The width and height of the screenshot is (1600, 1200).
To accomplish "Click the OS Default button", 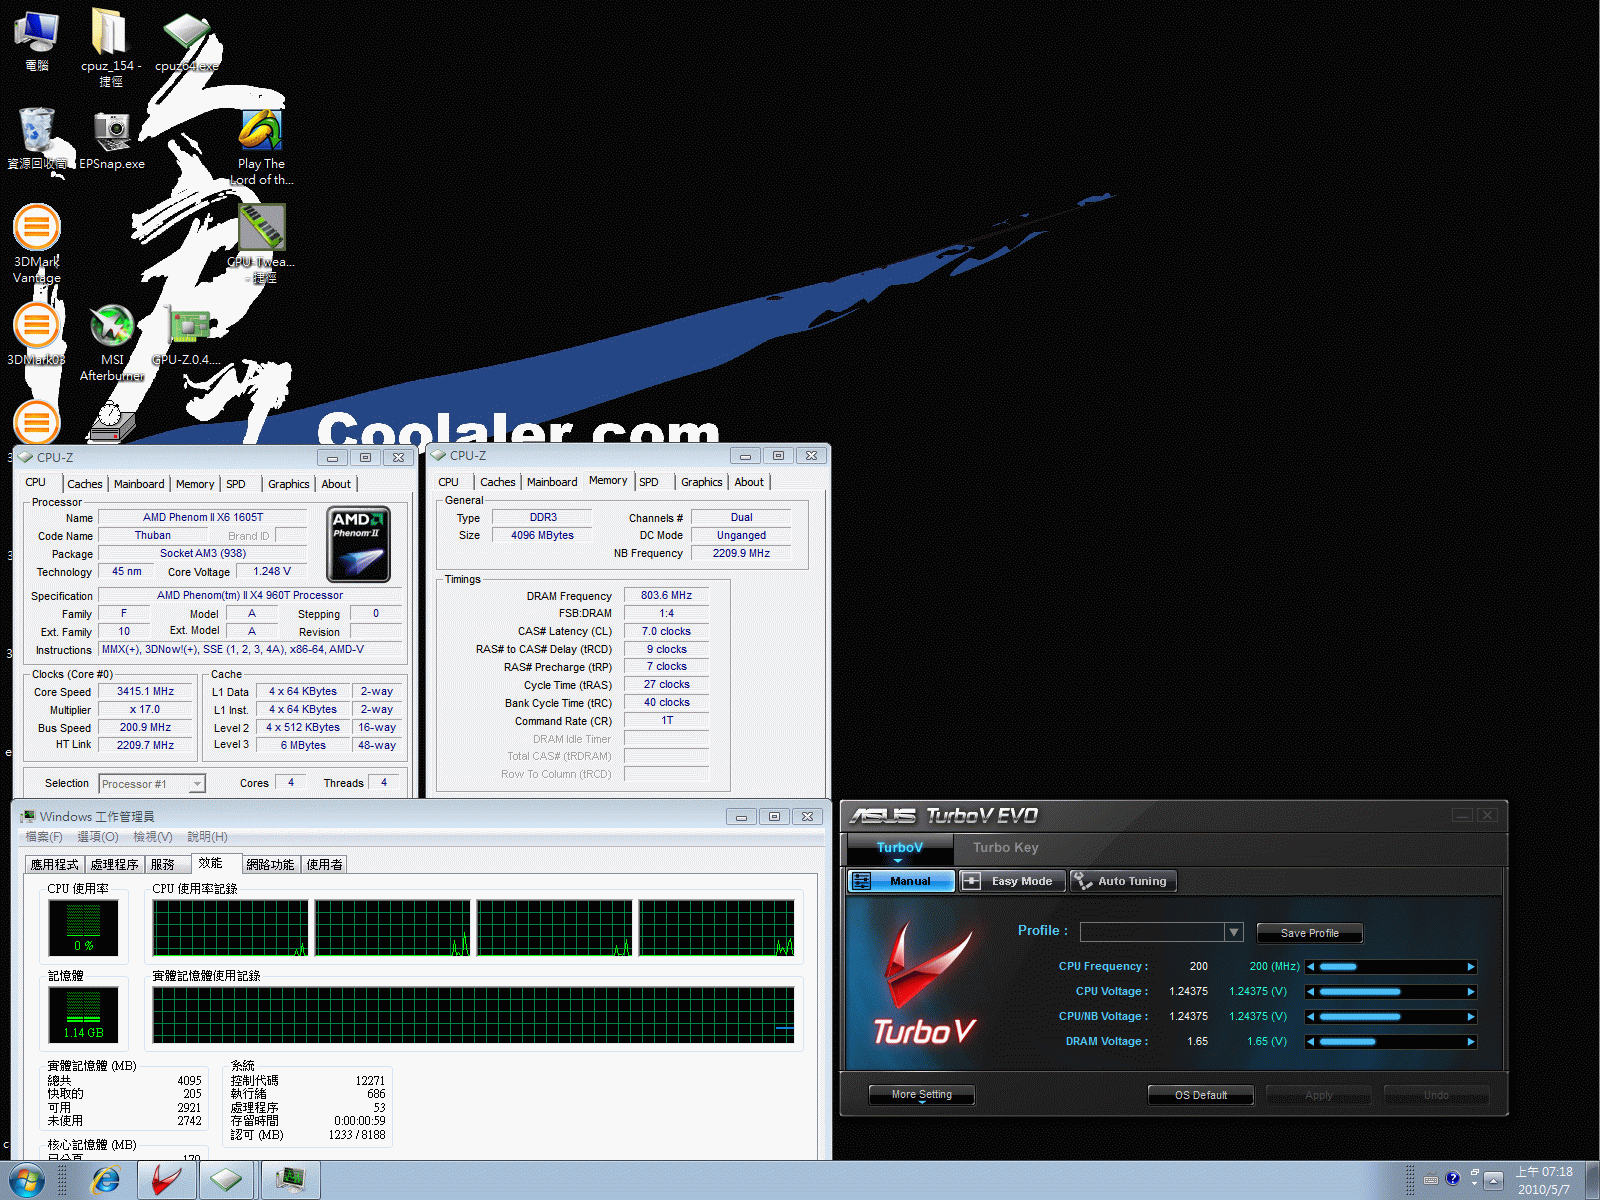I will (x=1200, y=1095).
